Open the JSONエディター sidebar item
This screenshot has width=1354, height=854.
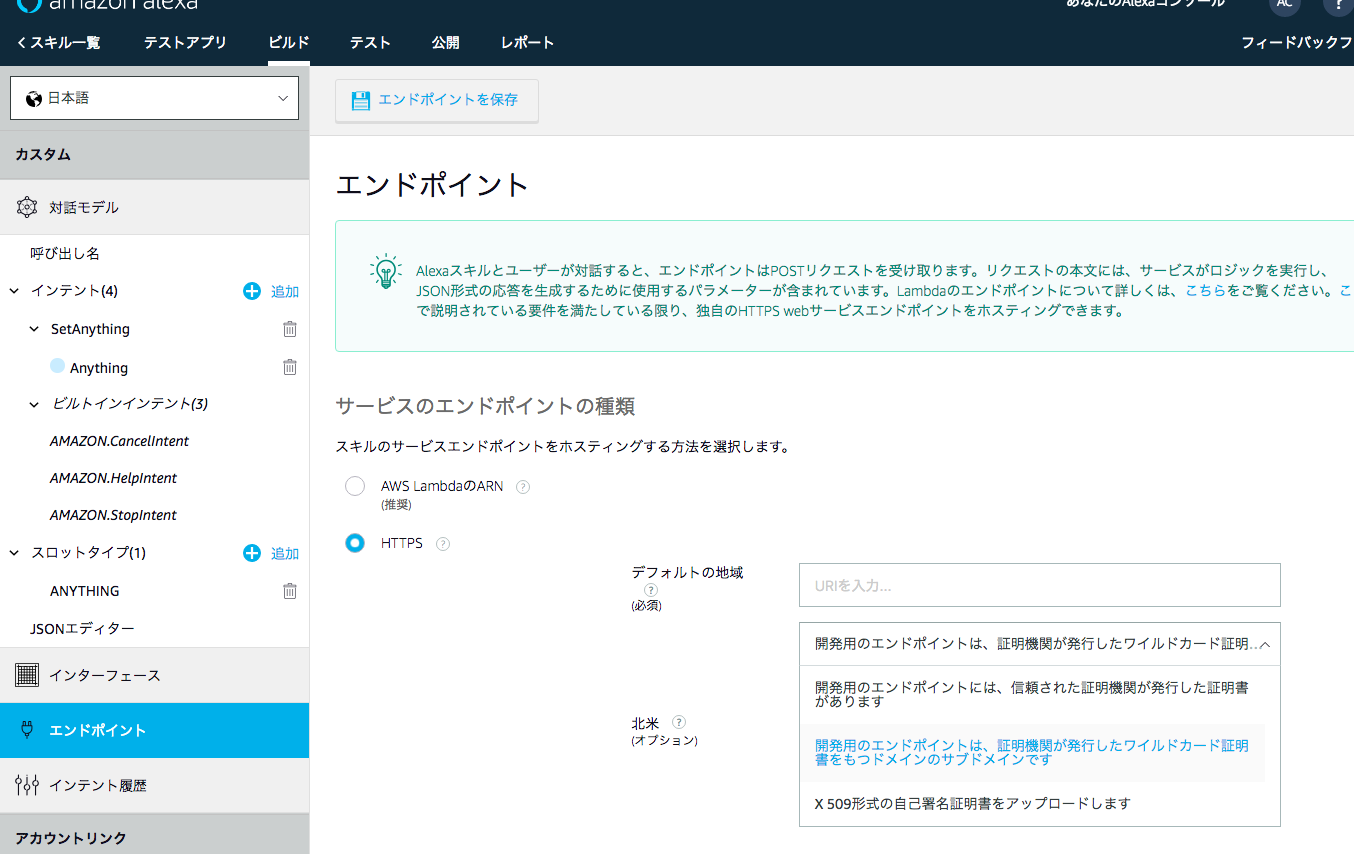point(82,628)
